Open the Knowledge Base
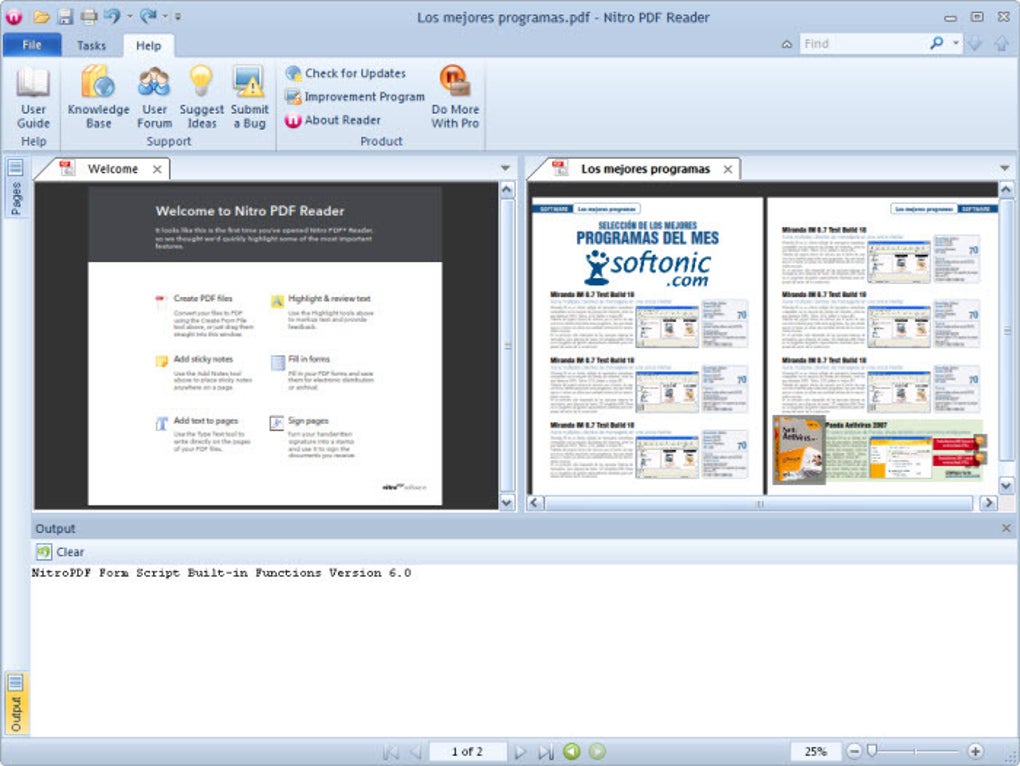The image size is (1020, 766). click(98, 98)
